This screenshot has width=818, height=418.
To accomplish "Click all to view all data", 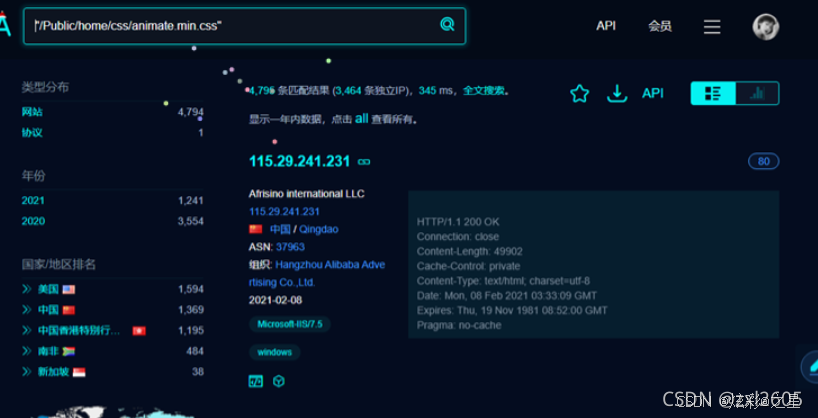I will point(362,118).
